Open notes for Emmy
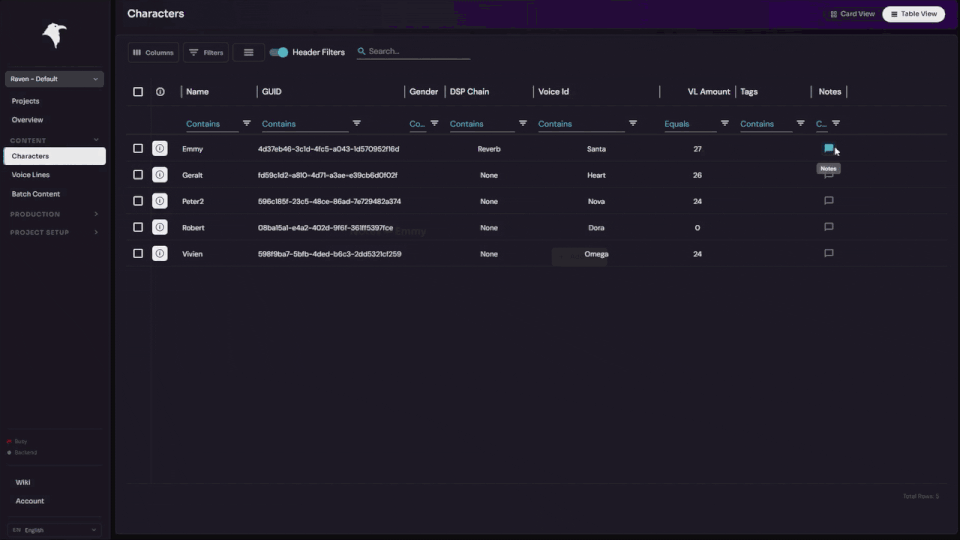The width and height of the screenshot is (960, 540). pyautogui.click(x=828, y=148)
